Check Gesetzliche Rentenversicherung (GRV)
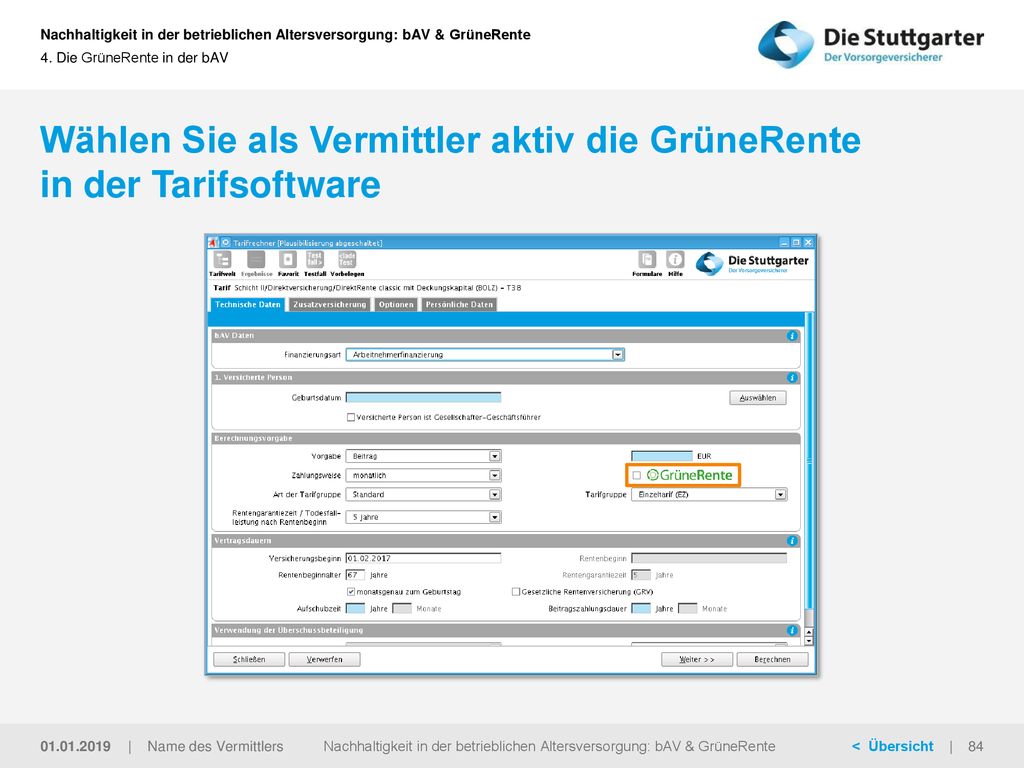1024x768 pixels. coord(516,592)
